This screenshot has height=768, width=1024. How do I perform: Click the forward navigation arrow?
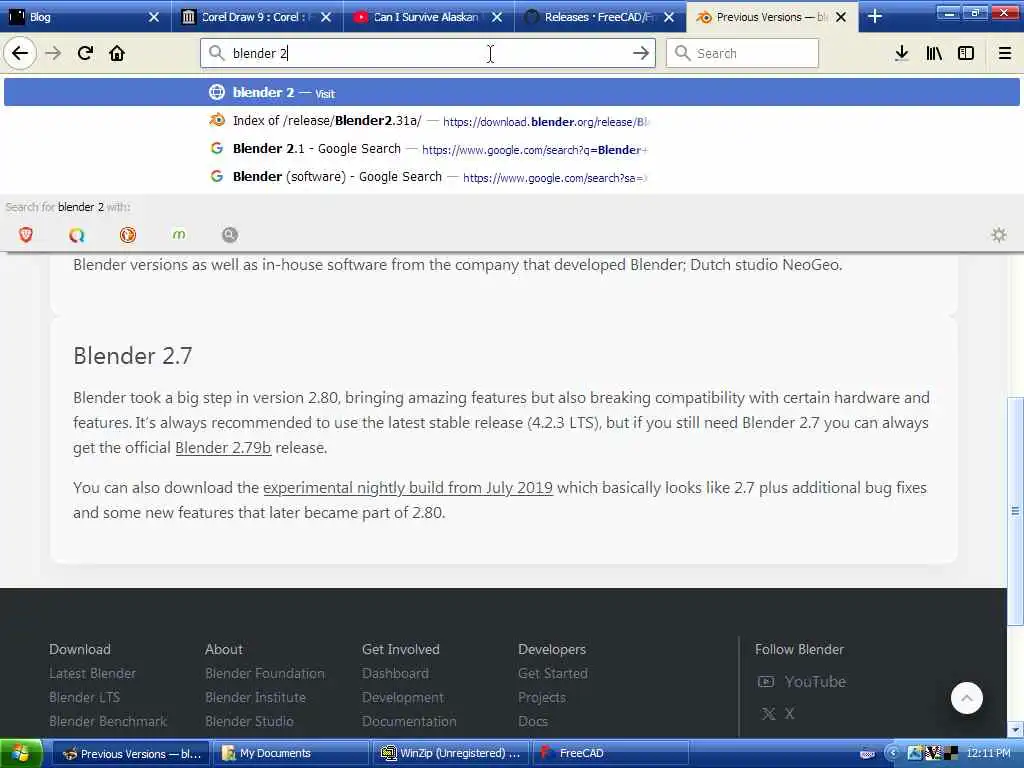(x=53, y=54)
